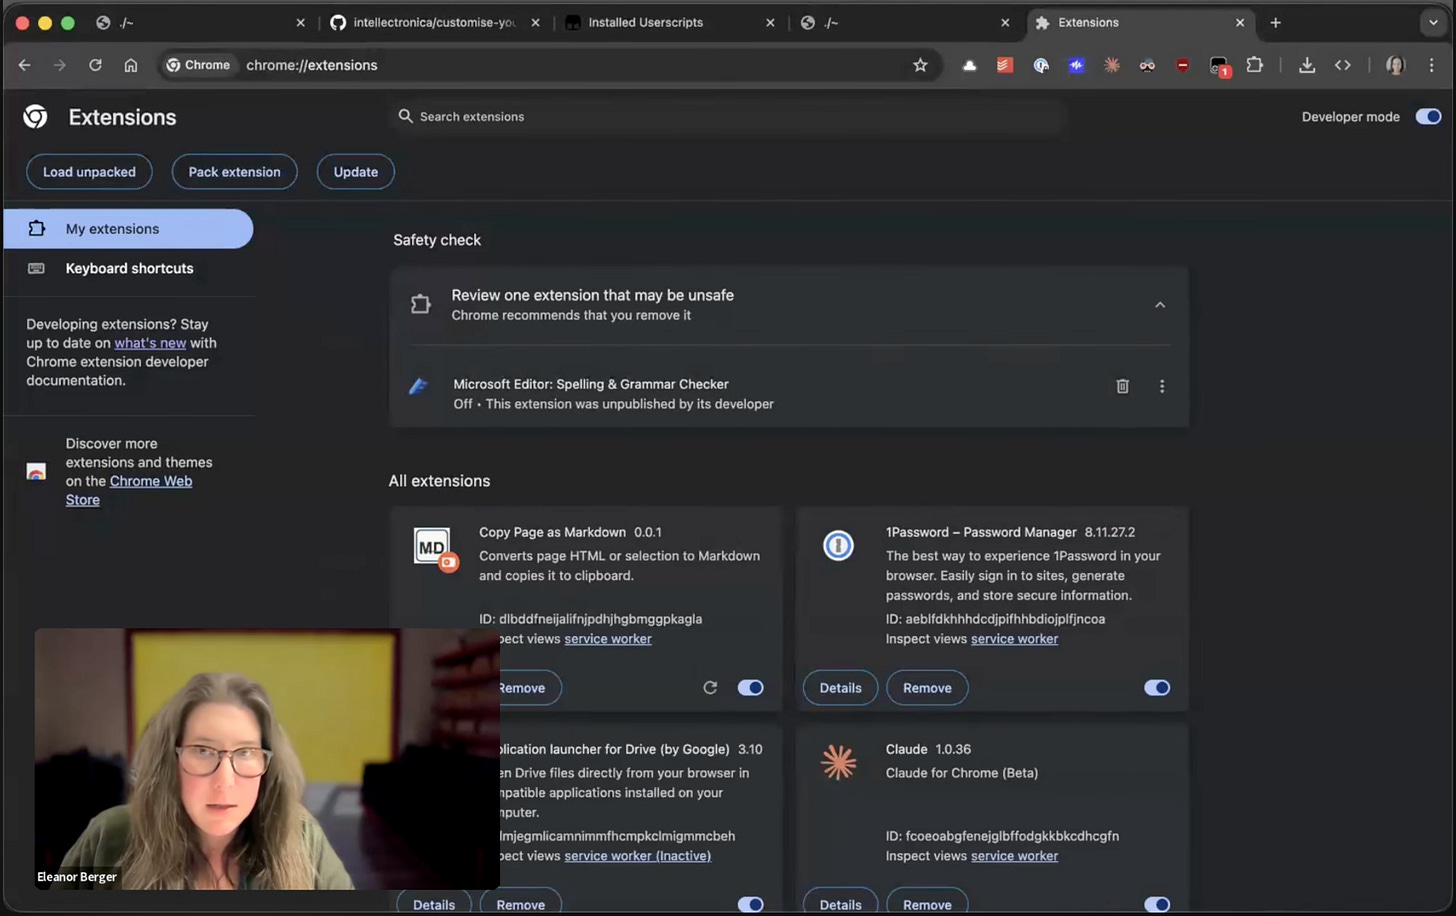Bookmark this page with the star icon
Image resolution: width=1456 pixels, height=916 pixels.
point(920,65)
